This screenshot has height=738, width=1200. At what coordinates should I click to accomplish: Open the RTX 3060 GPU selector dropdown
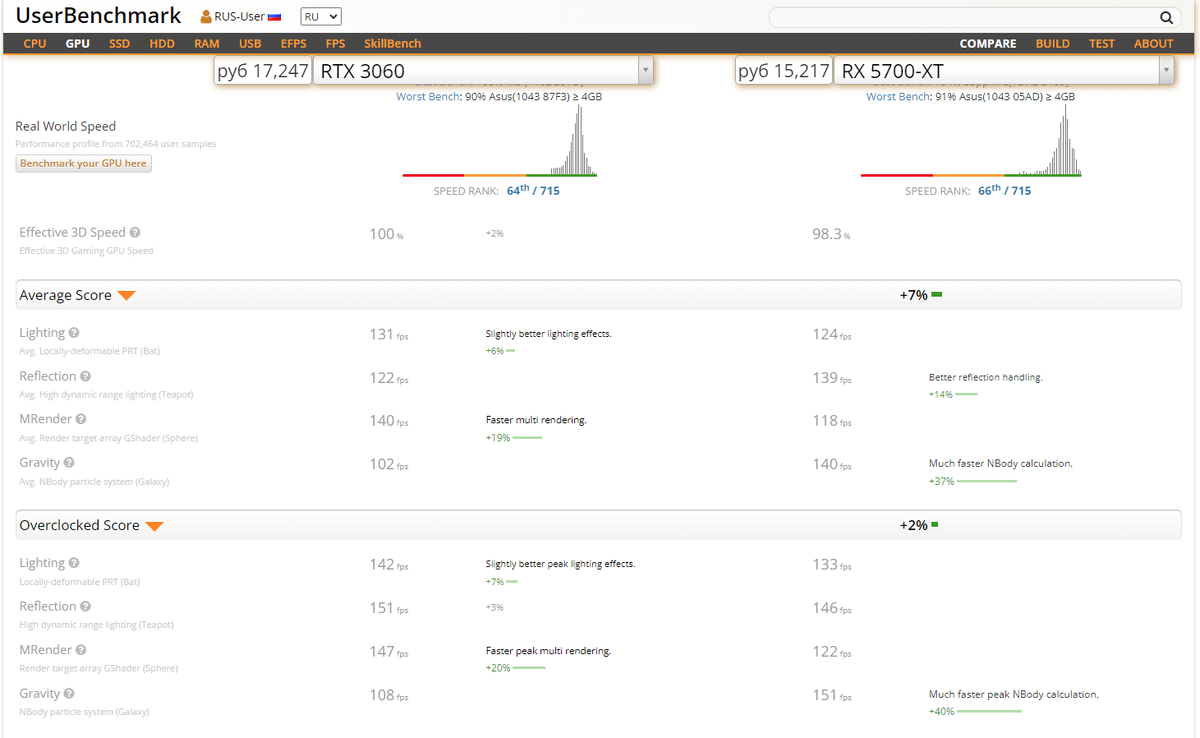click(645, 71)
